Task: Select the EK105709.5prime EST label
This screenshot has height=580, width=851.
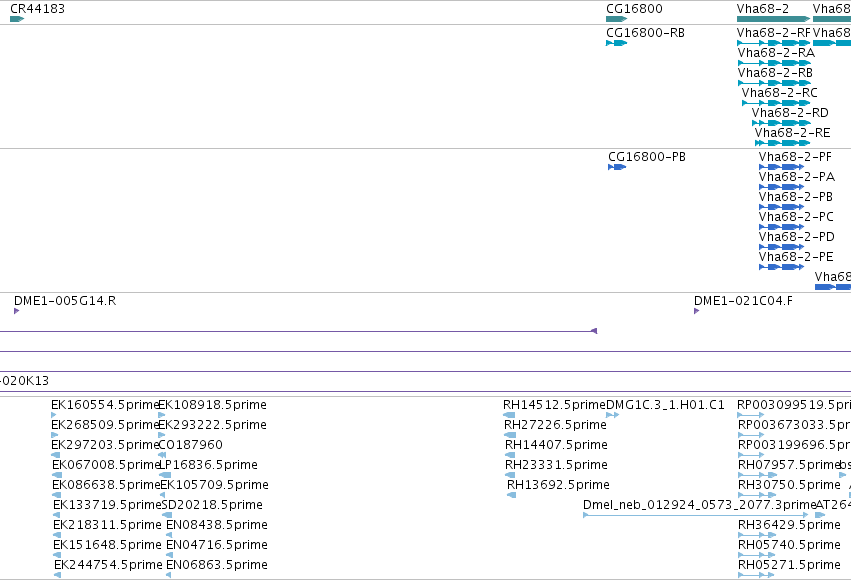Action: click(214, 485)
